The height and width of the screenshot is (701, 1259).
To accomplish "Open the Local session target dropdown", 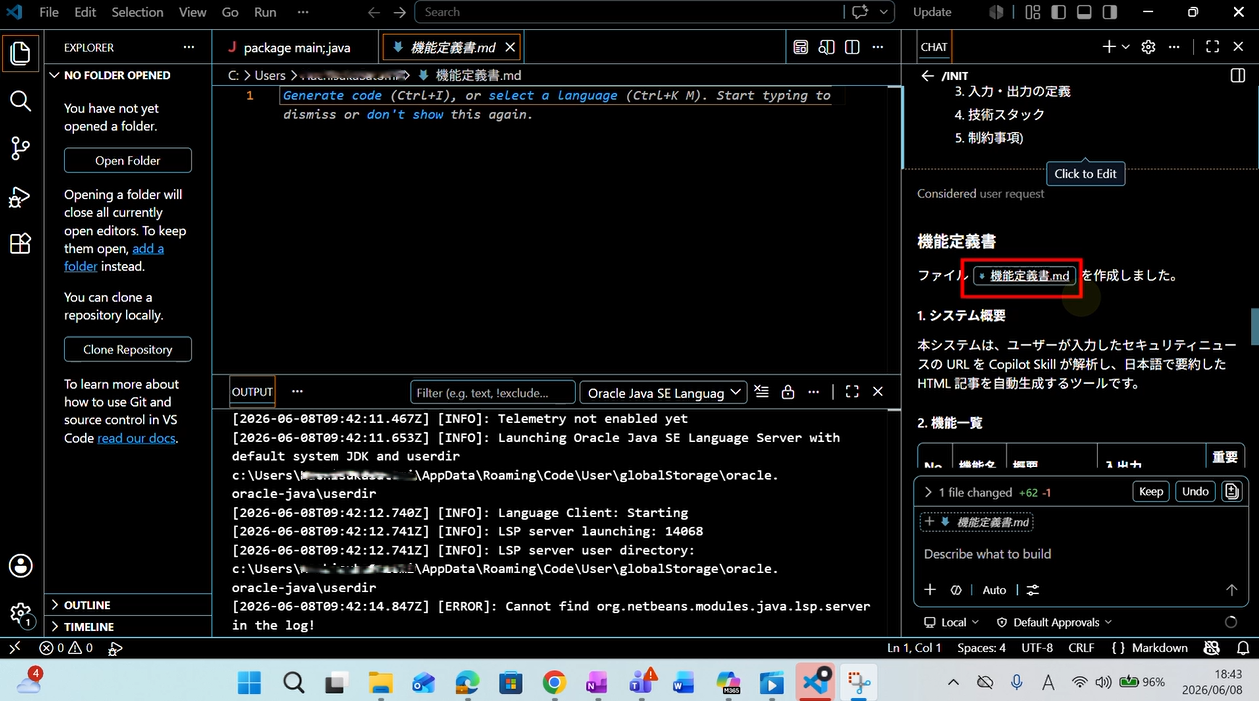I will point(952,622).
